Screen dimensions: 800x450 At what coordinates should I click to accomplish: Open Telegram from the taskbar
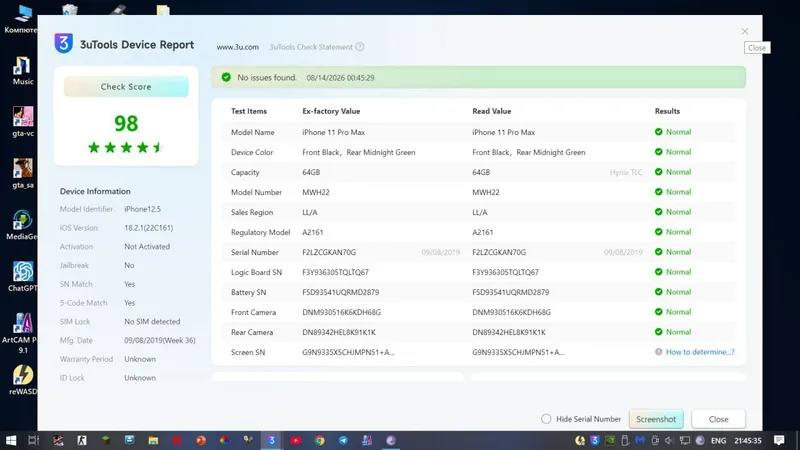coord(343,440)
